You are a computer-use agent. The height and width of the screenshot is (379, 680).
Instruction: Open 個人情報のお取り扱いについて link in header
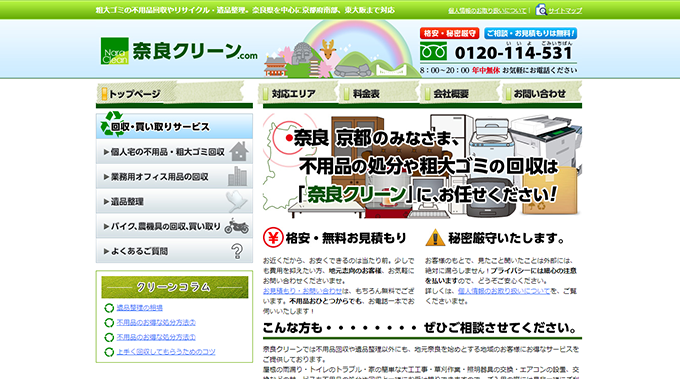pyautogui.click(x=487, y=10)
